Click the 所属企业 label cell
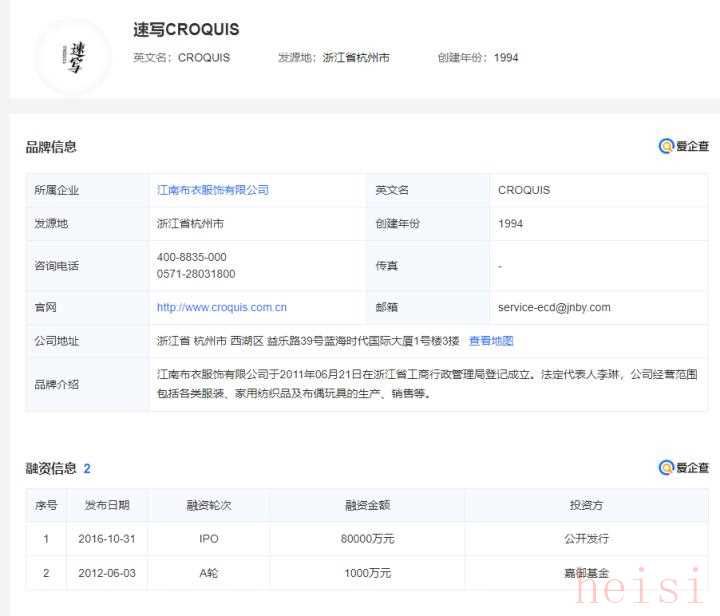Image resolution: width=720 pixels, height=616 pixels. tap(88, 190)
